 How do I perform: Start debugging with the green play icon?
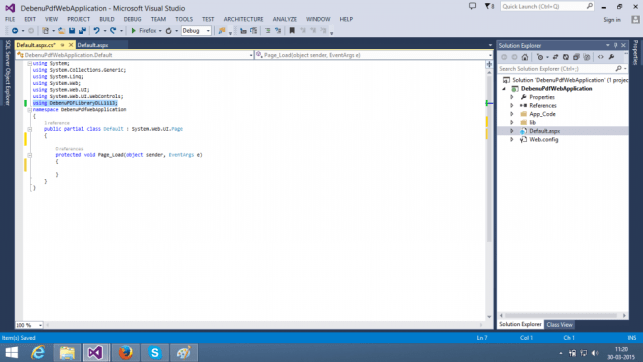click(x=133, y=31)
